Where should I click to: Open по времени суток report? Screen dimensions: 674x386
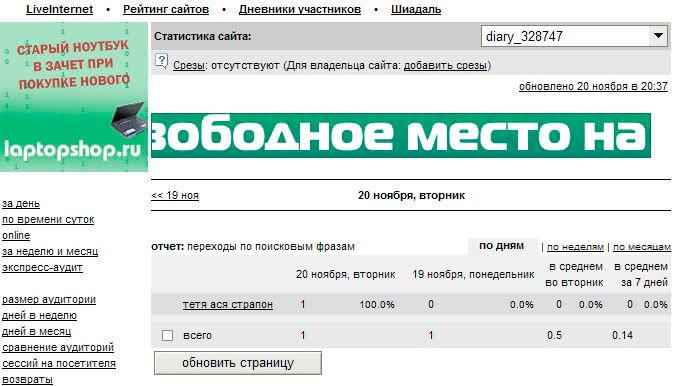pos(48,220)
